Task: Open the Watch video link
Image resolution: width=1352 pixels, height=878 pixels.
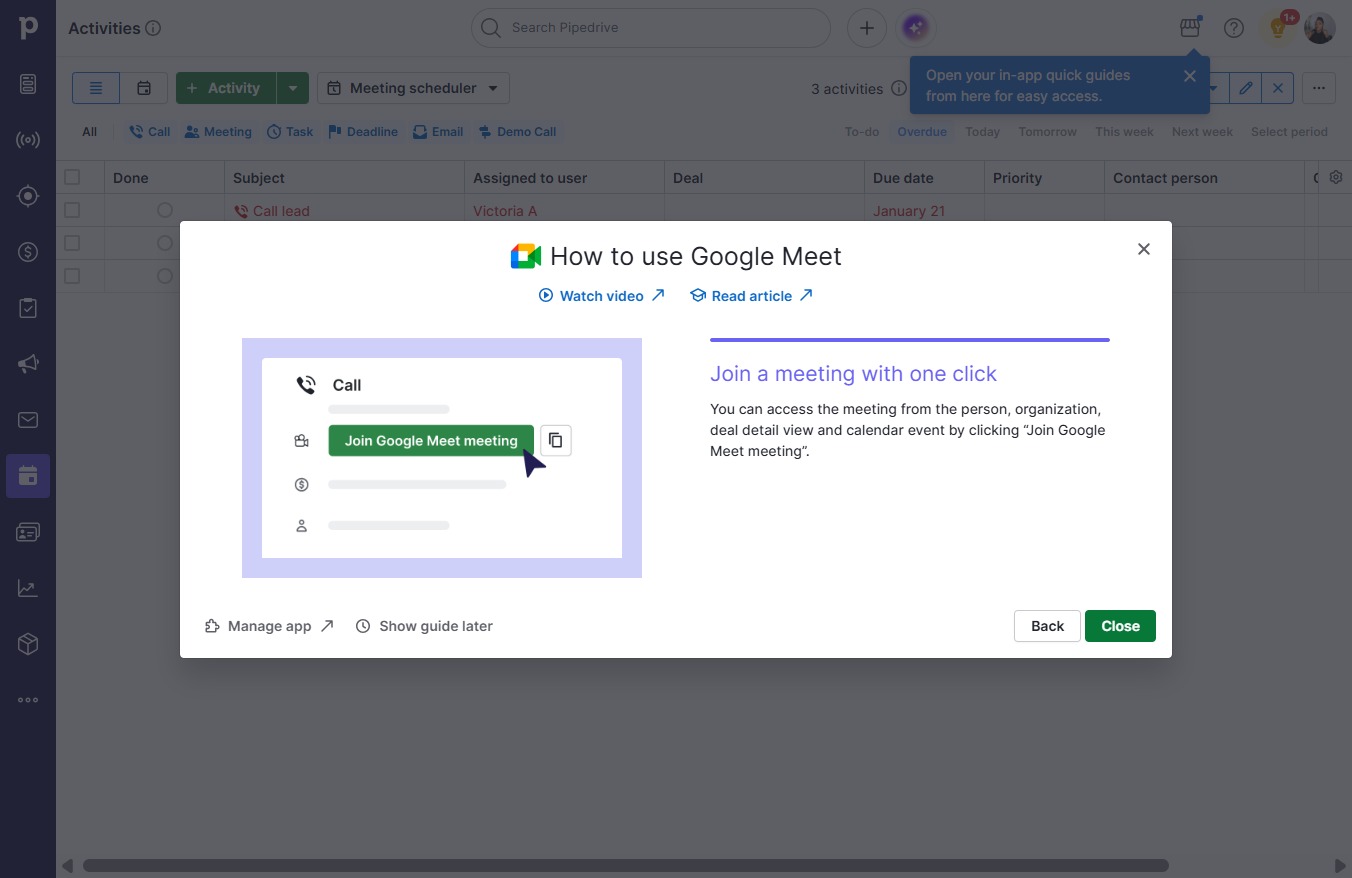Action: click(x=602, y=296)
